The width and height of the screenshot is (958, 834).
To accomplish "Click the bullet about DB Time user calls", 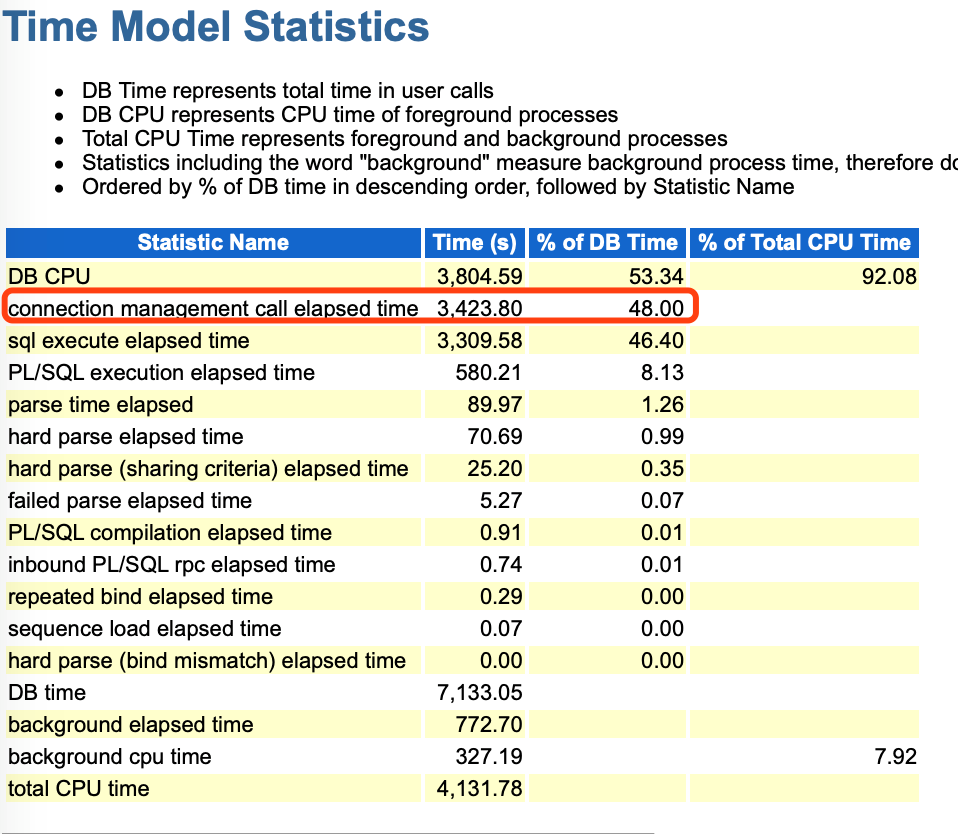I will pyautogui.click(x=288, y=91).
